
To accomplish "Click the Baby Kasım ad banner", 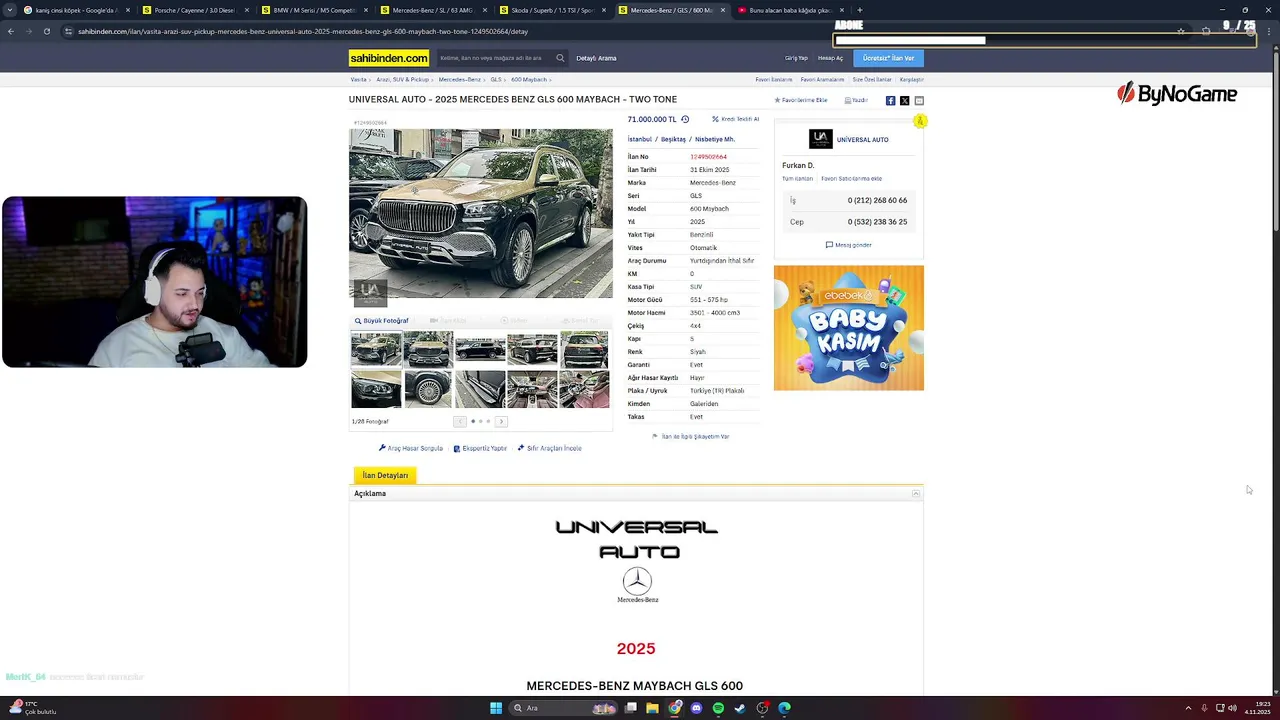I will [x=848, y=328].
